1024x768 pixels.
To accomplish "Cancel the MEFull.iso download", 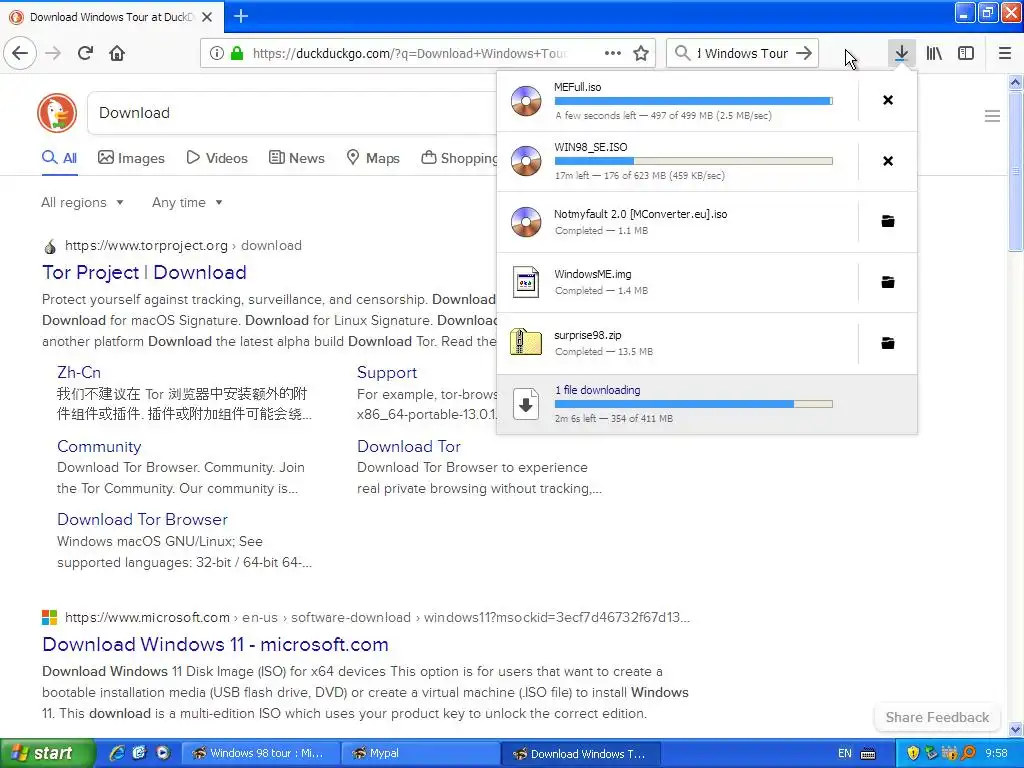I will click(888, 100).
